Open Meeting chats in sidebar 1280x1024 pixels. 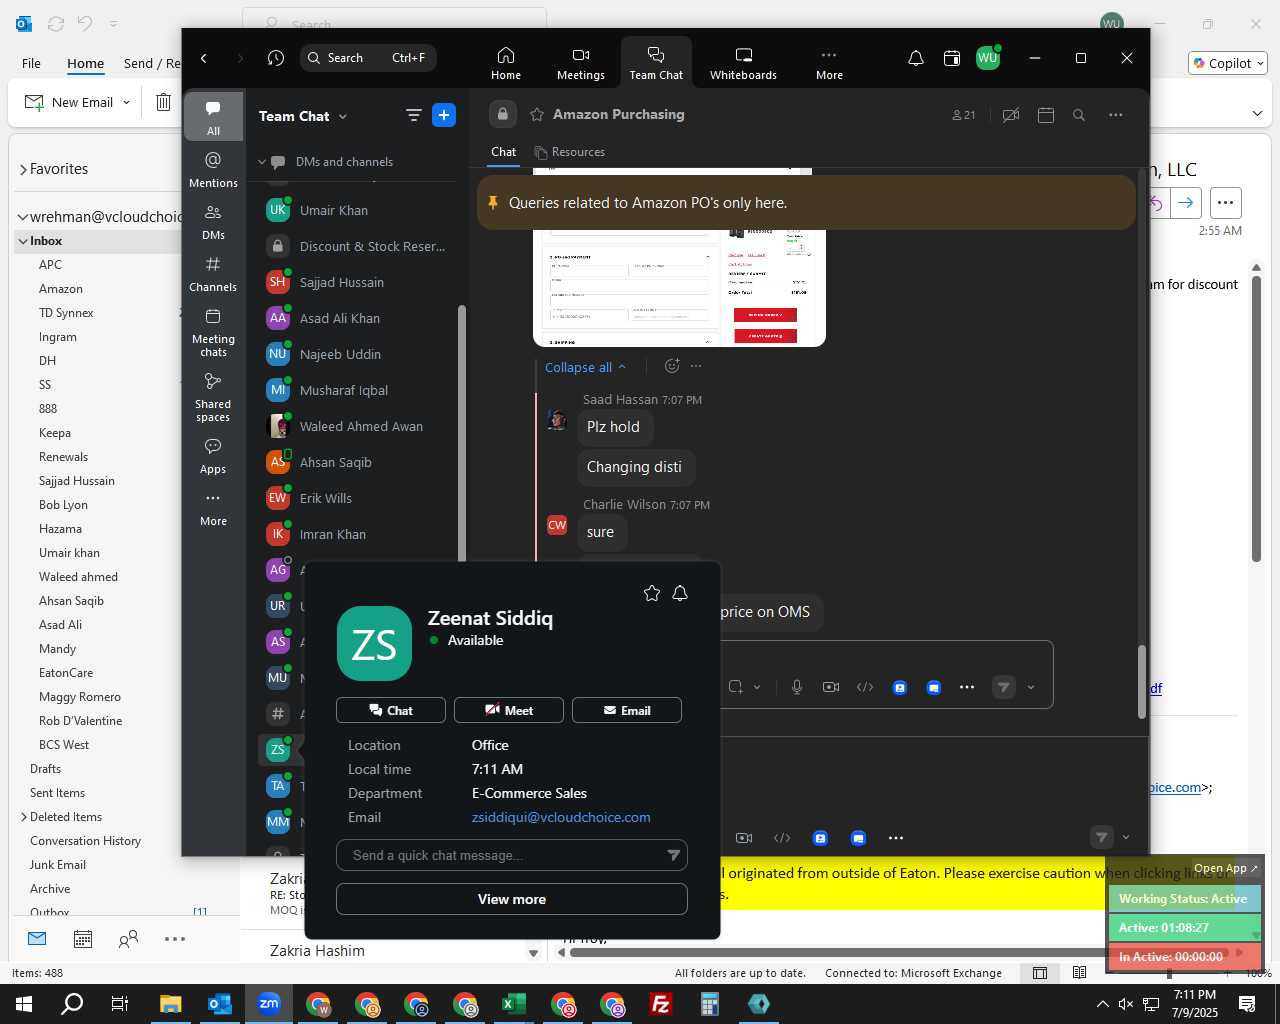[213, 332]
